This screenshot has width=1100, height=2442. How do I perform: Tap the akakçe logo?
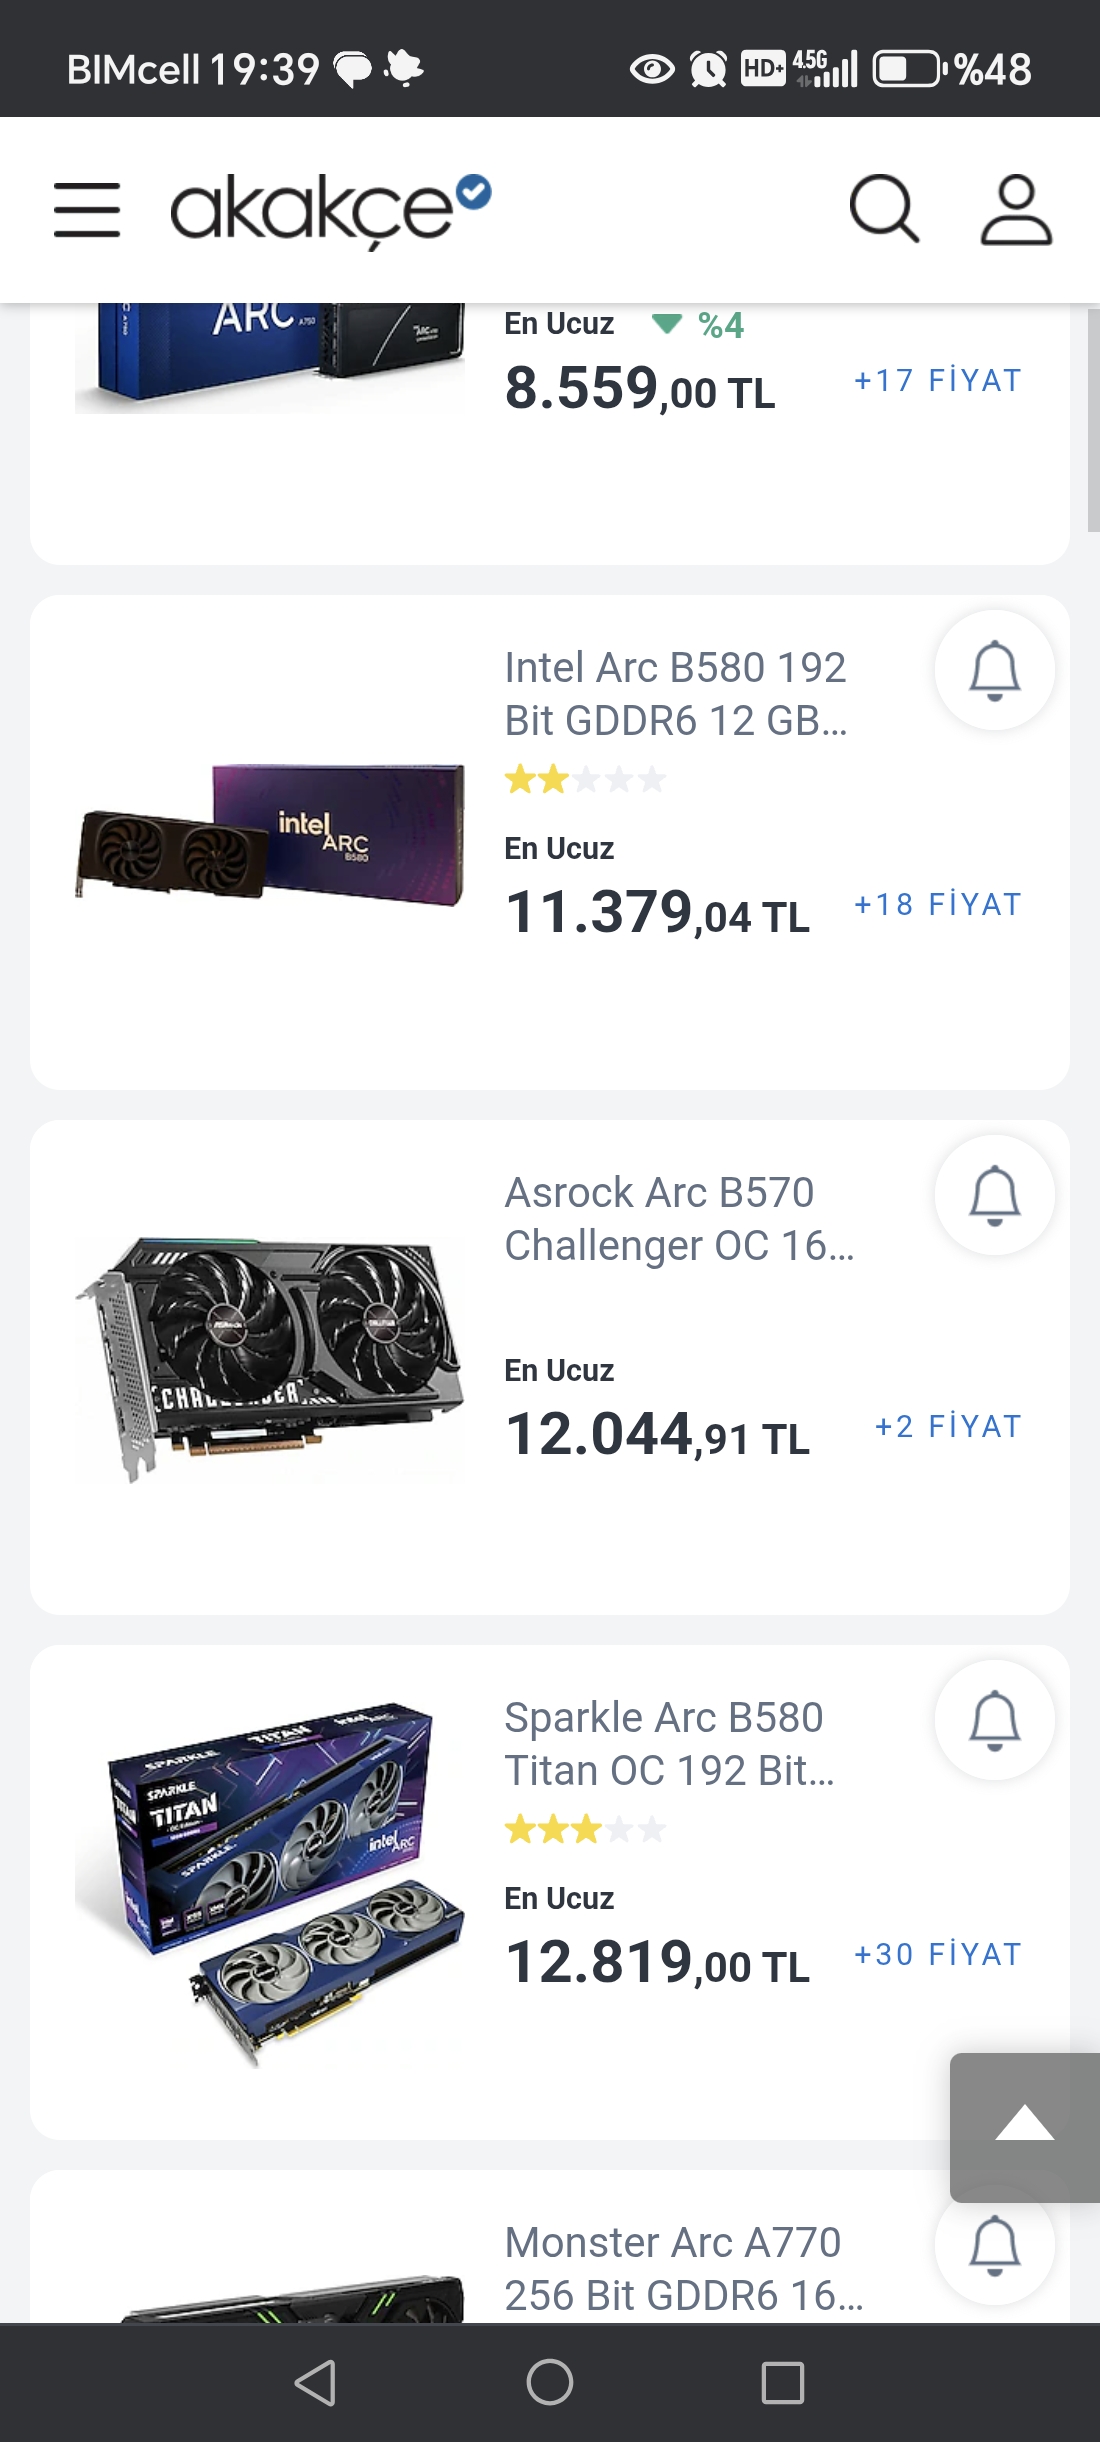click(330, 208)
